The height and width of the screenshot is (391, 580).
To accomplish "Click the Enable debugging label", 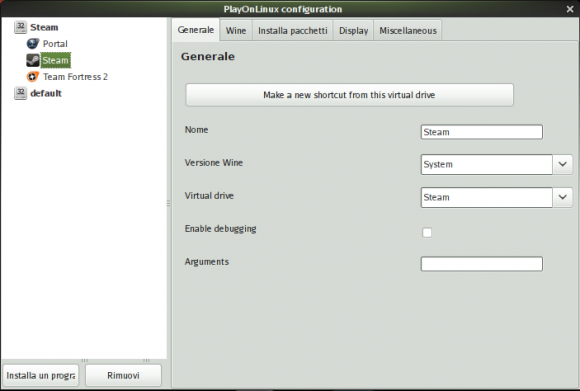I will pos(220,229).
